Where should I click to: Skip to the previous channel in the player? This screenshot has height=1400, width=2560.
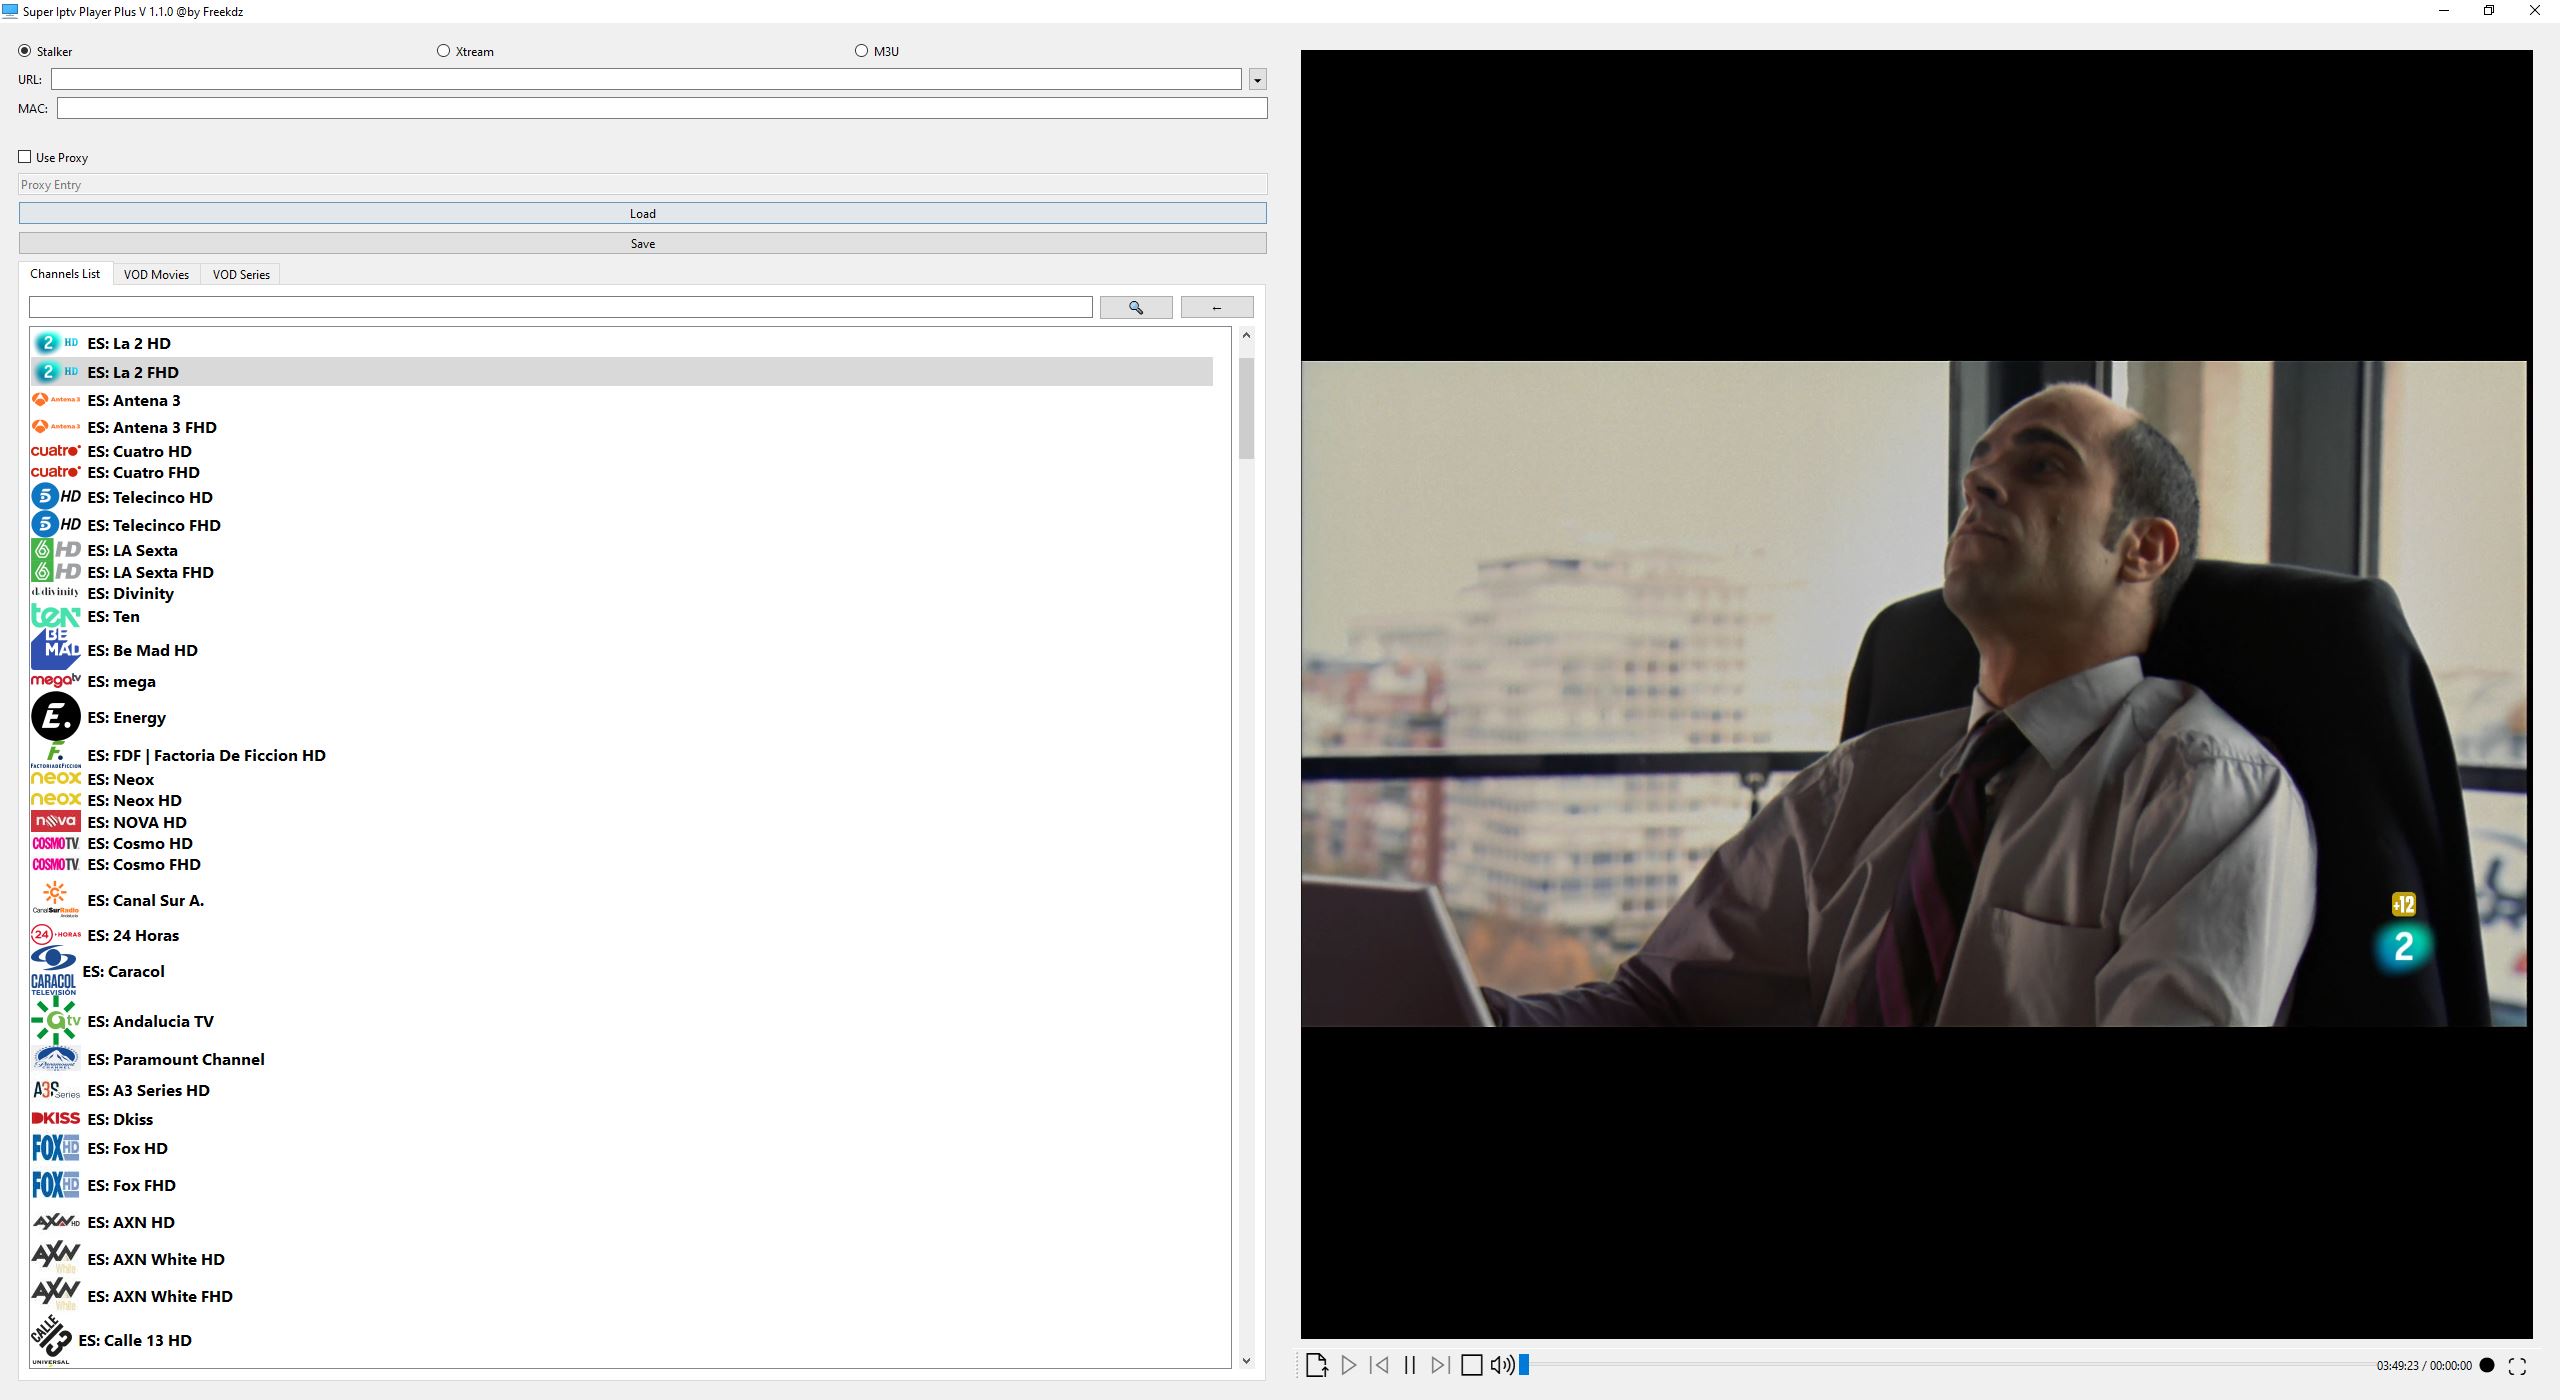[x=1379, y=1365]
